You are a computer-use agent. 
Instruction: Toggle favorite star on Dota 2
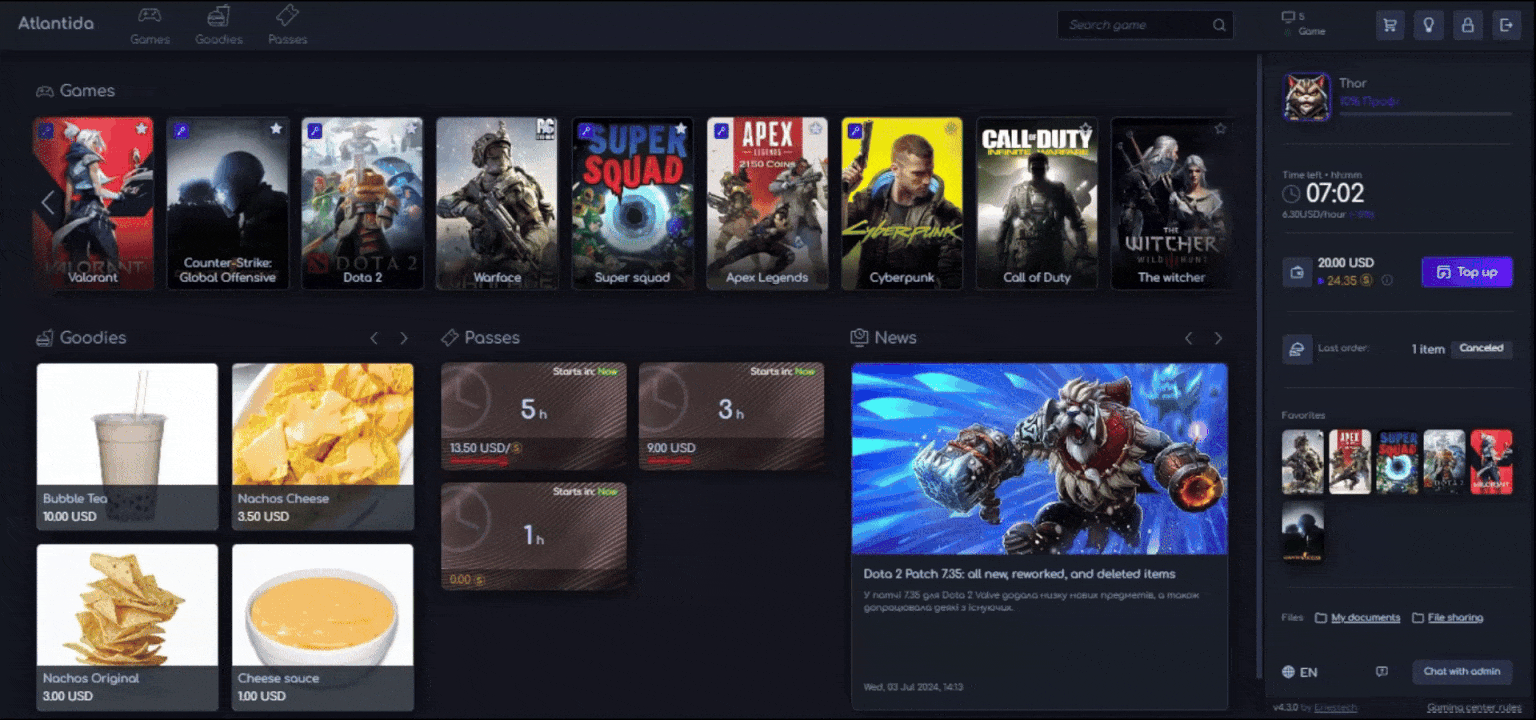(411, 129)
